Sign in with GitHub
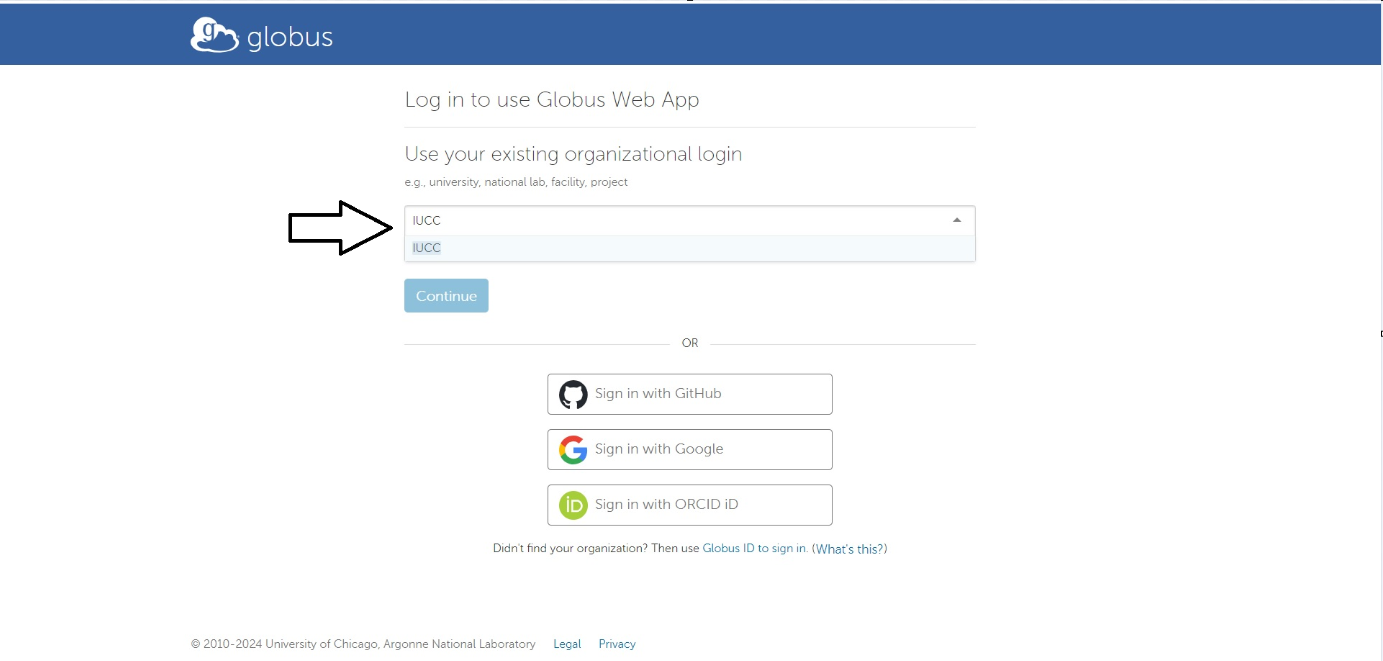 pos(690,394)
